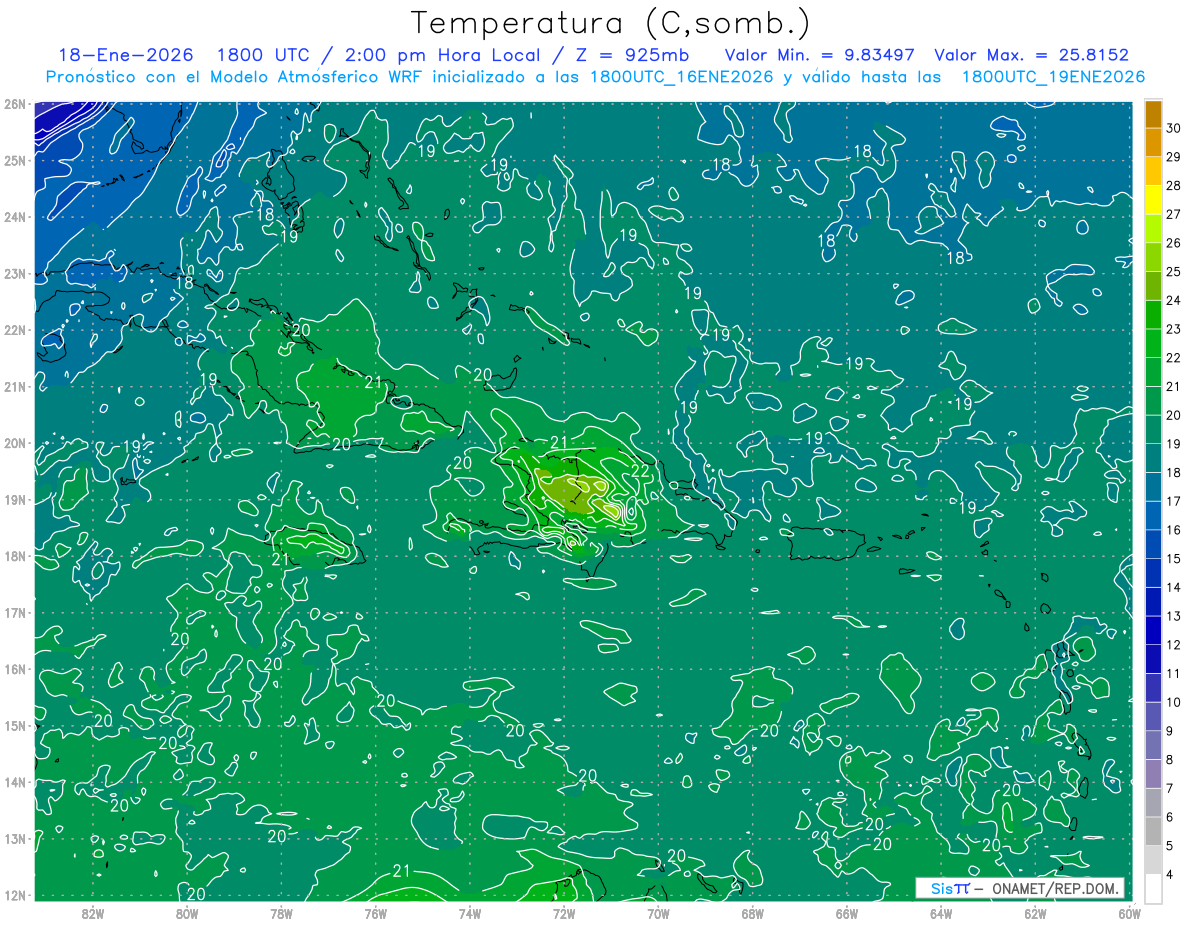The width and height of the screenshot is (1200, 927).
Task: Click longitude axis label "82W"
Action: click(93, 913)
